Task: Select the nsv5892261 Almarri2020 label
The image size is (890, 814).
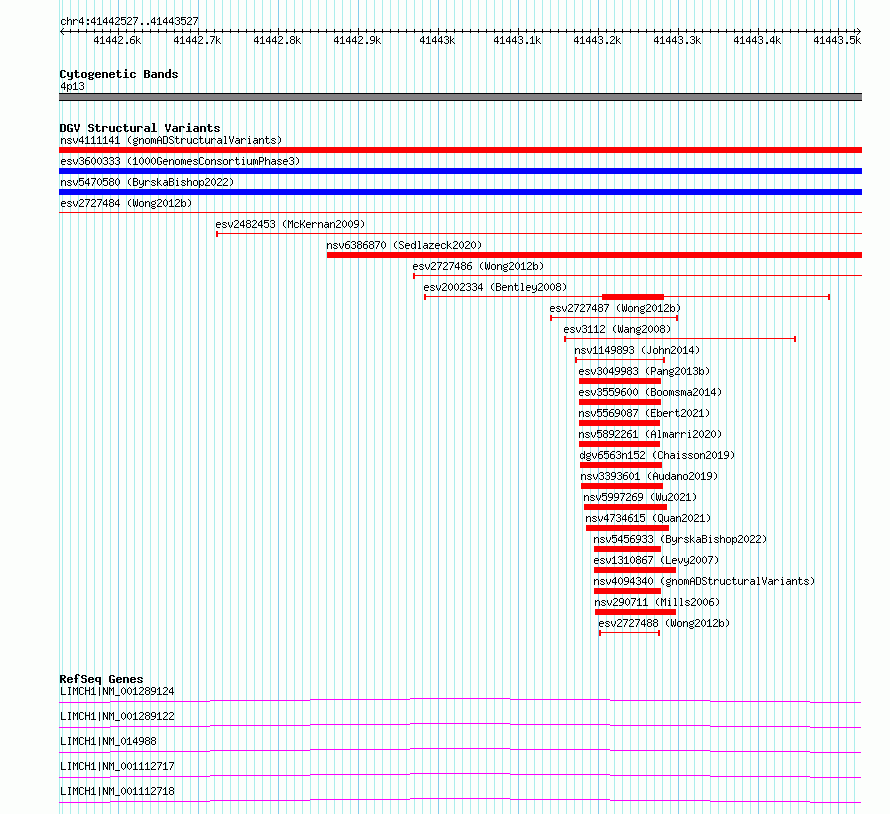Action: coord(650,434)
